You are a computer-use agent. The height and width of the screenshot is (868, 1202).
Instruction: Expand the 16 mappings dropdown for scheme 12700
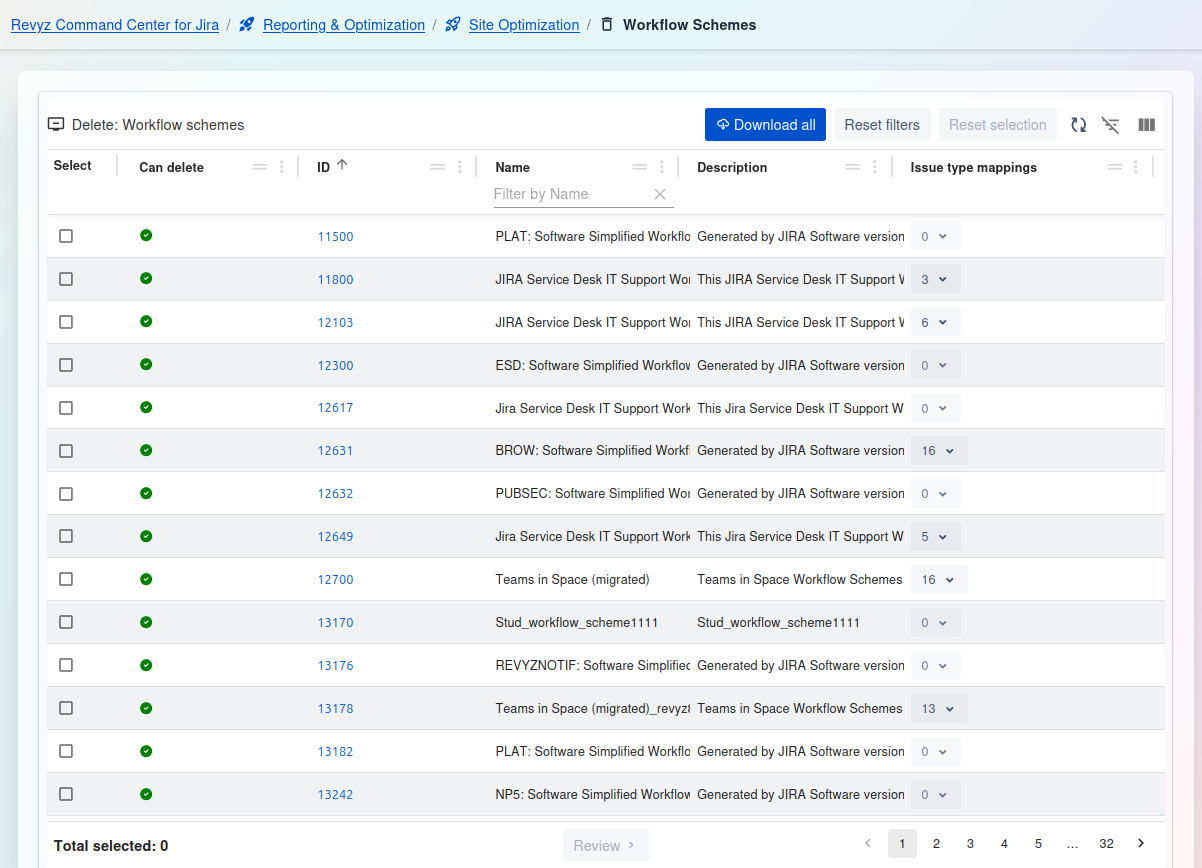coord(938,580)
